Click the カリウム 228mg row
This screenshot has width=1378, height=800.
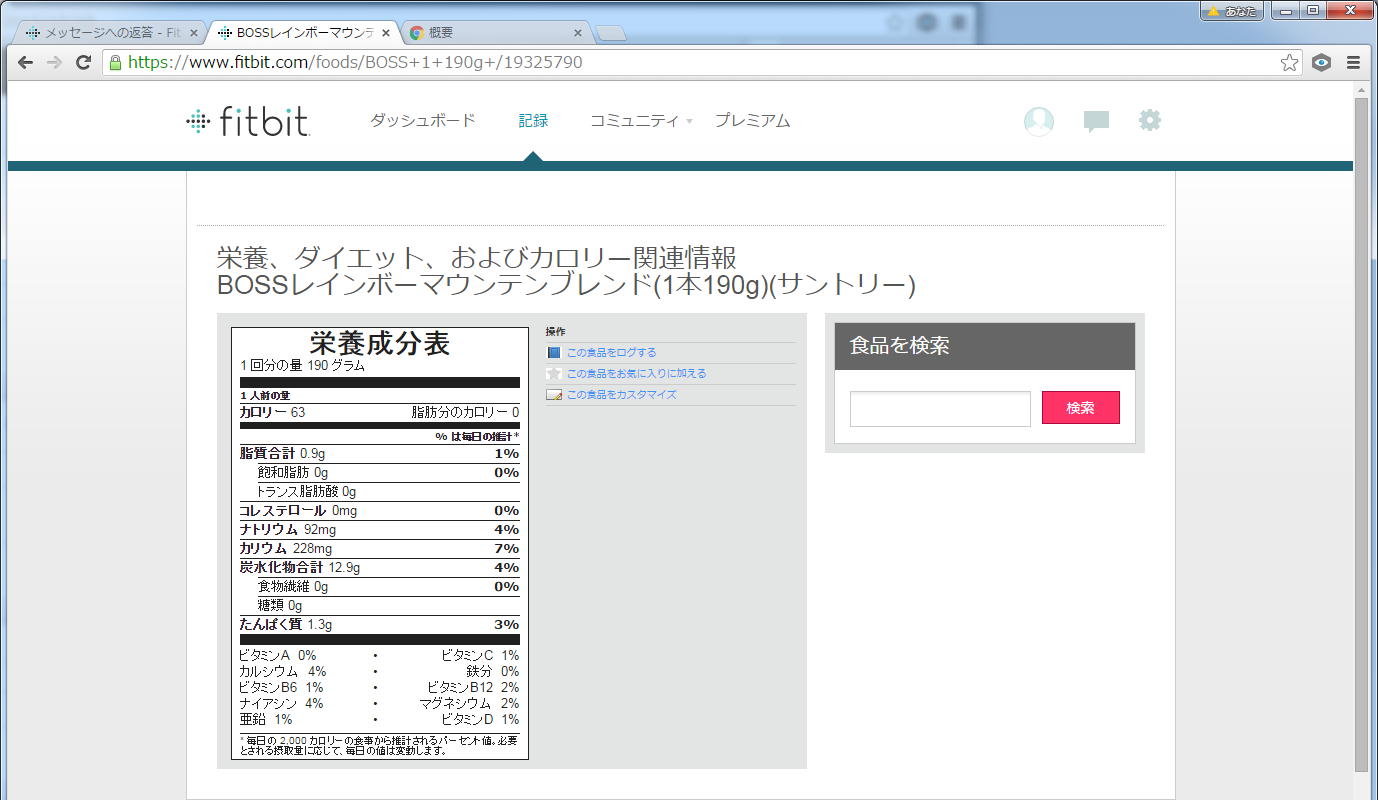tap(379, 548)
